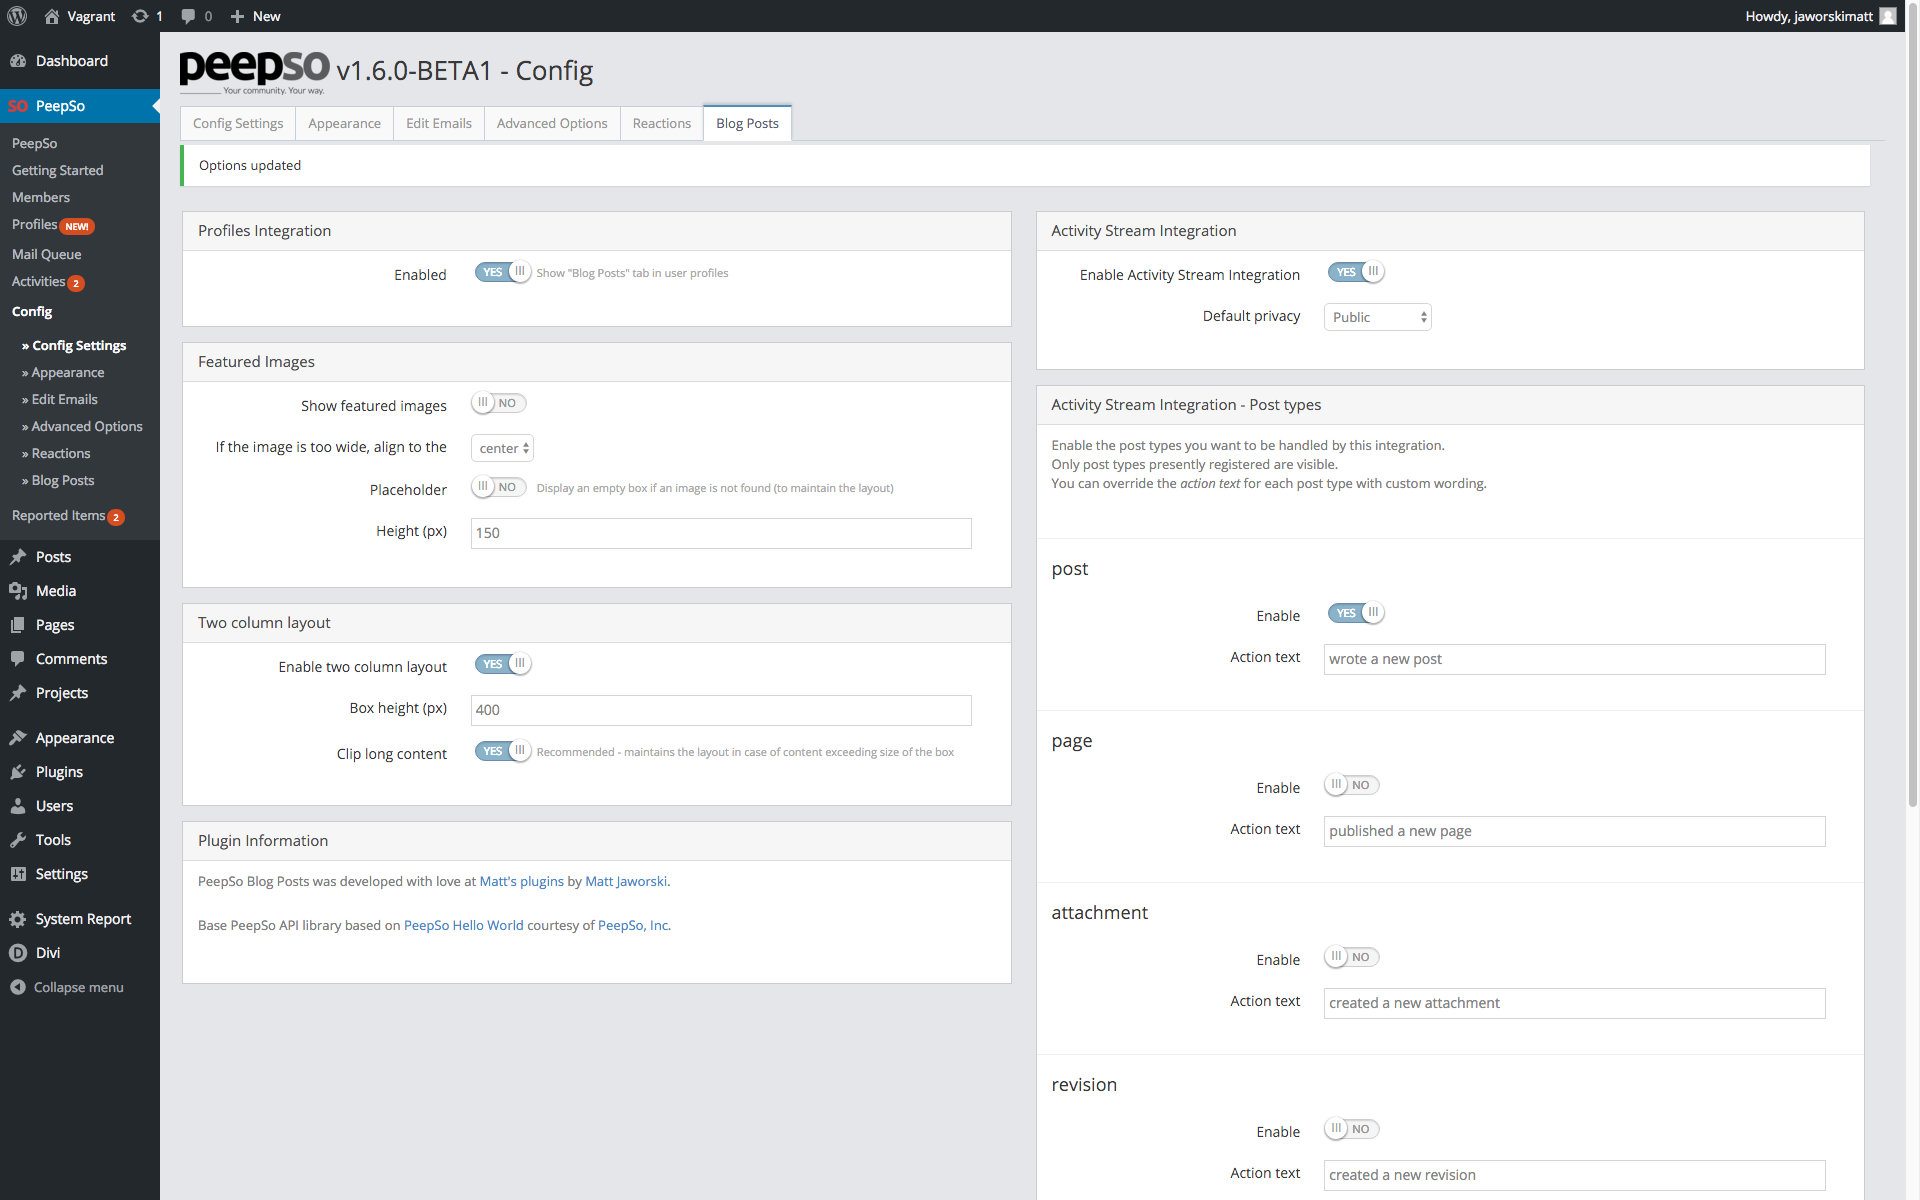Viewport: 1920px width, 1200px height.
Task: Open the Default privacy Public dropdown
Action: 1378,317
